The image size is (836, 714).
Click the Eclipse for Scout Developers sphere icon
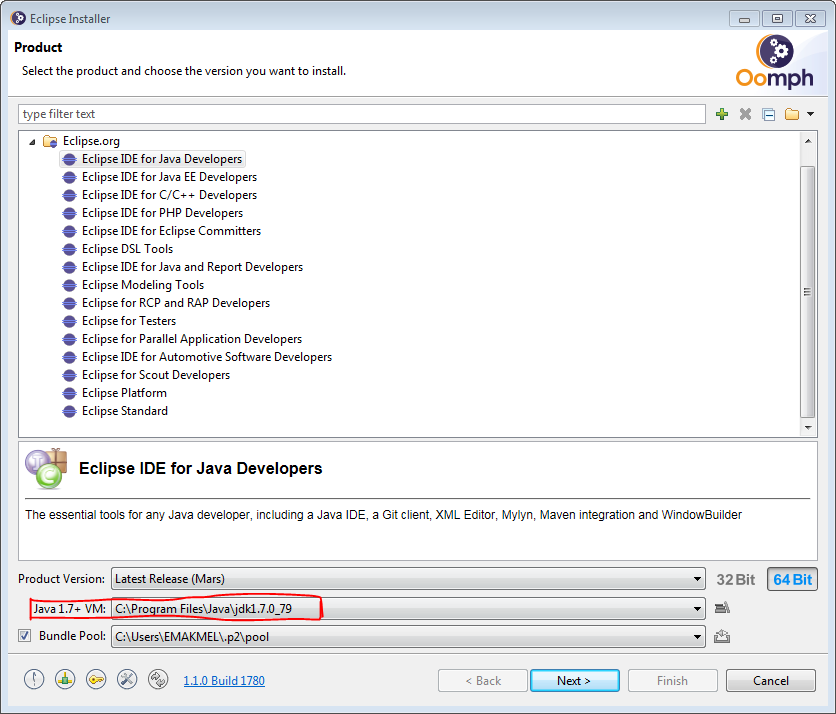[69, 375]
